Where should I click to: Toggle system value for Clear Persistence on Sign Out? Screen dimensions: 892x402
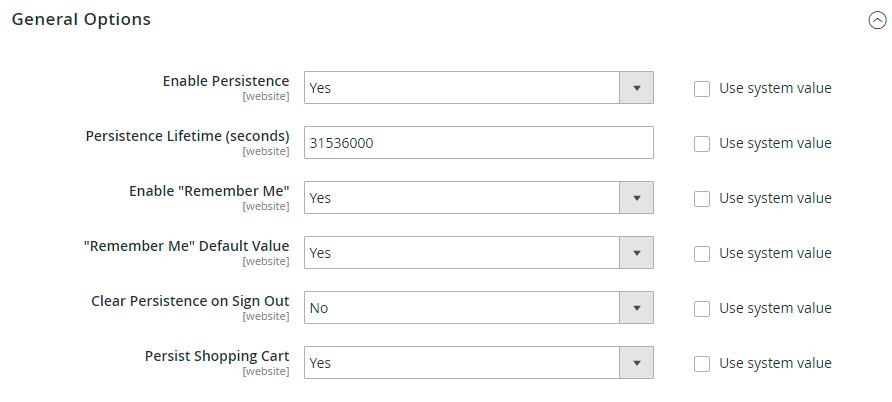[x=702, y=308]
